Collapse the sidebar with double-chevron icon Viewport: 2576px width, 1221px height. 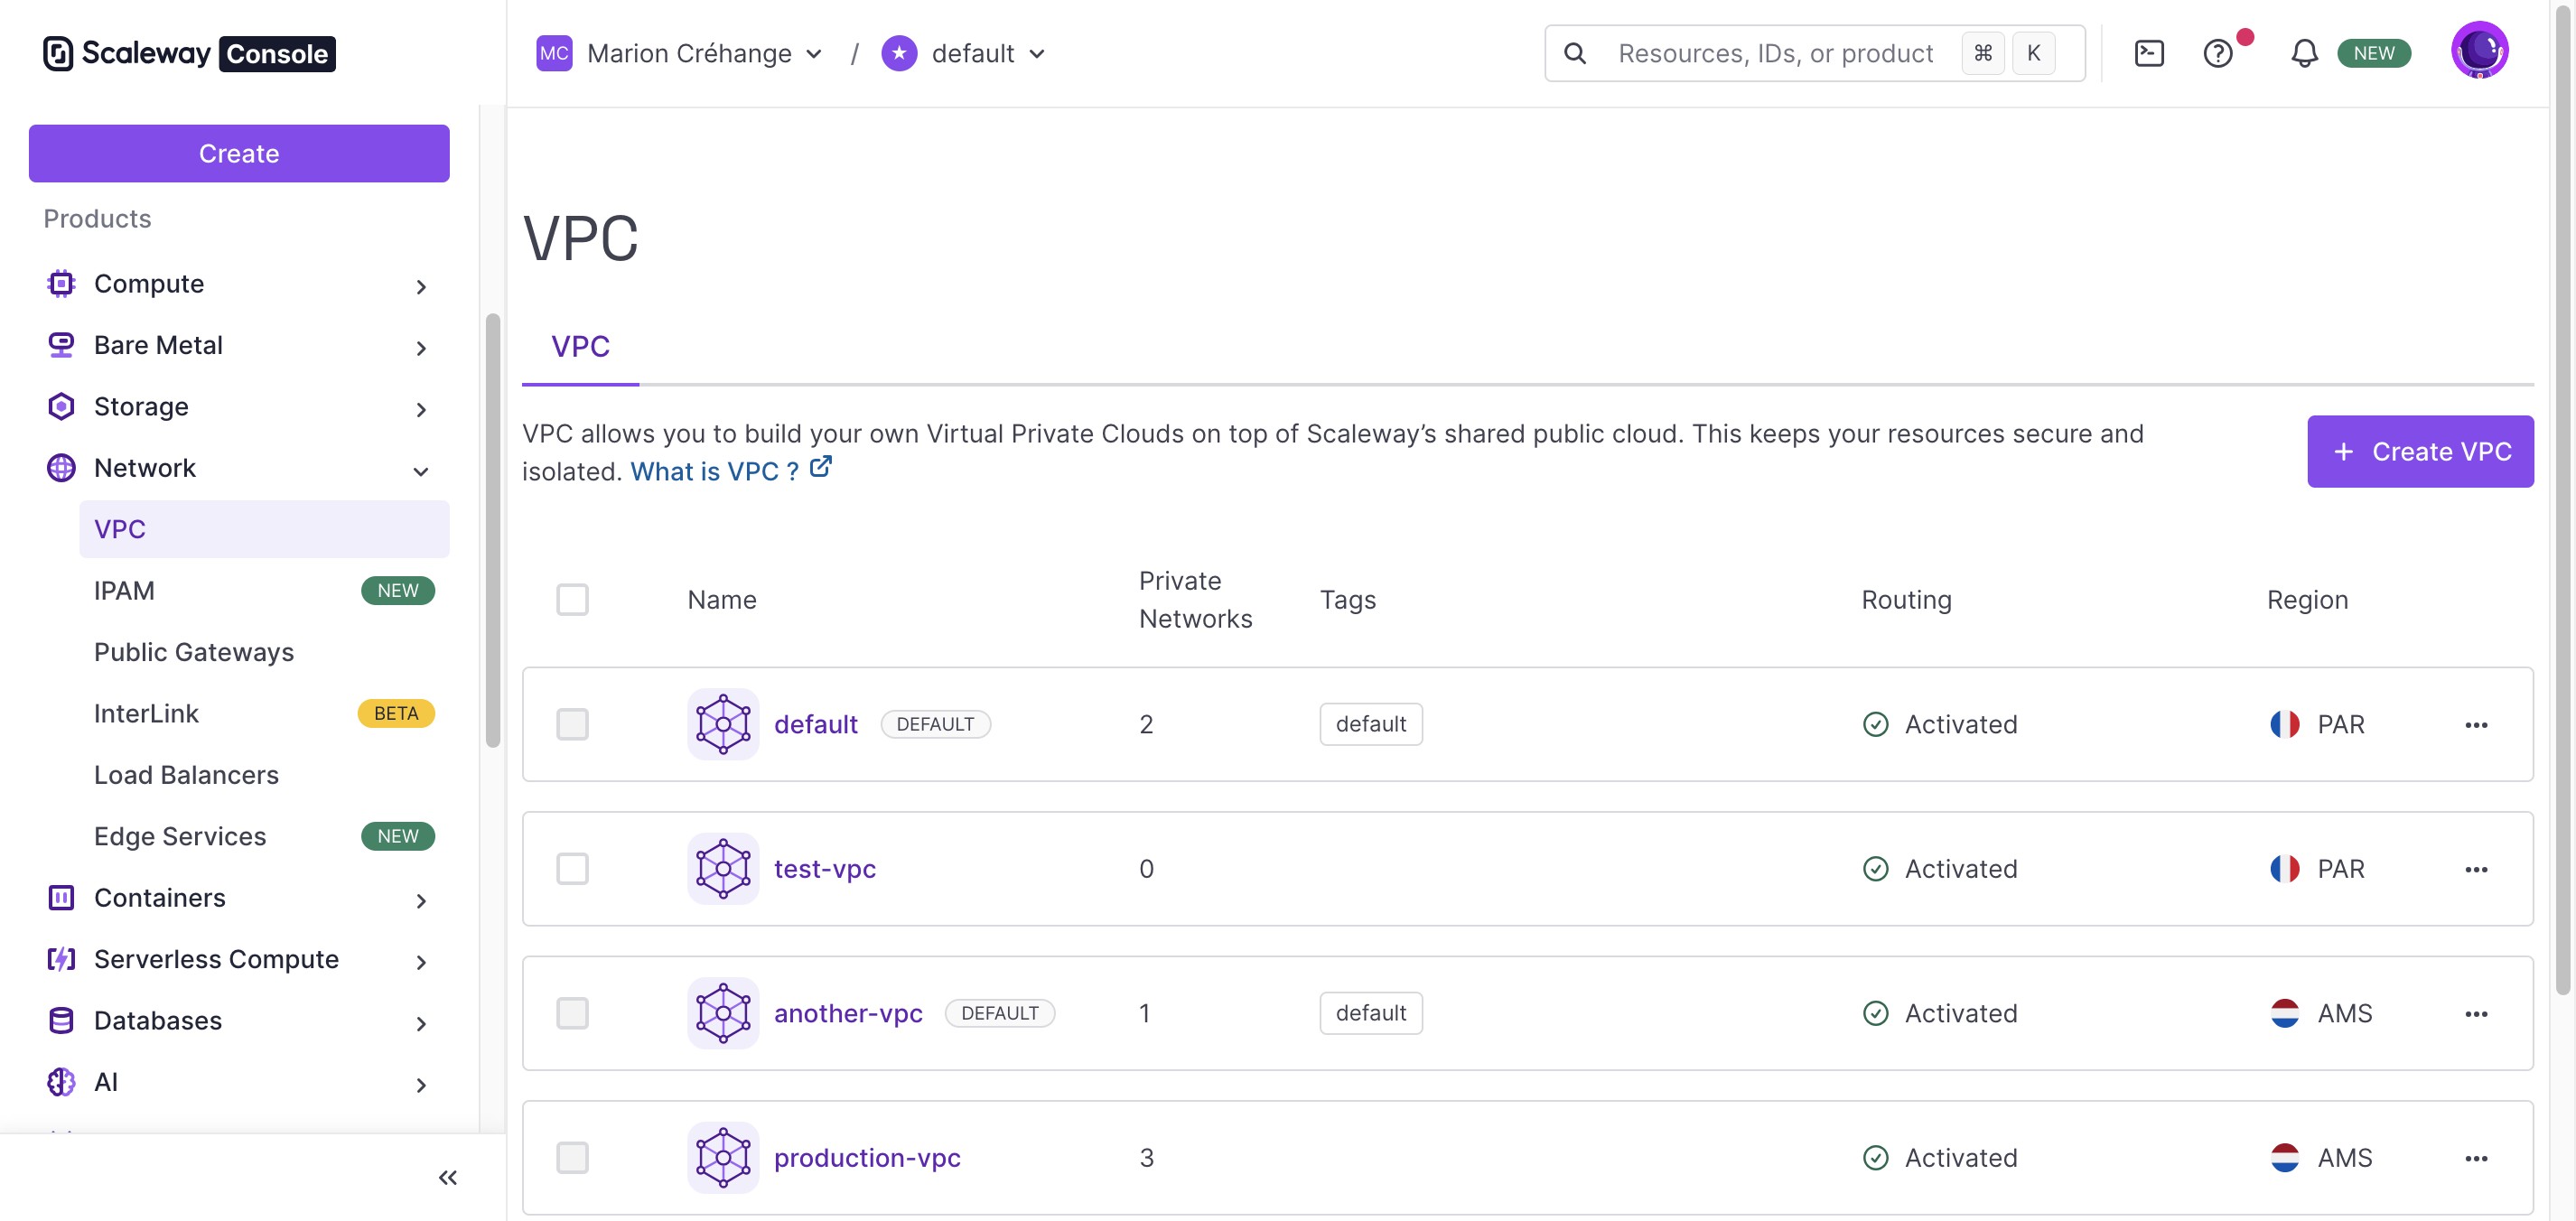click(x=448, y=1177)
